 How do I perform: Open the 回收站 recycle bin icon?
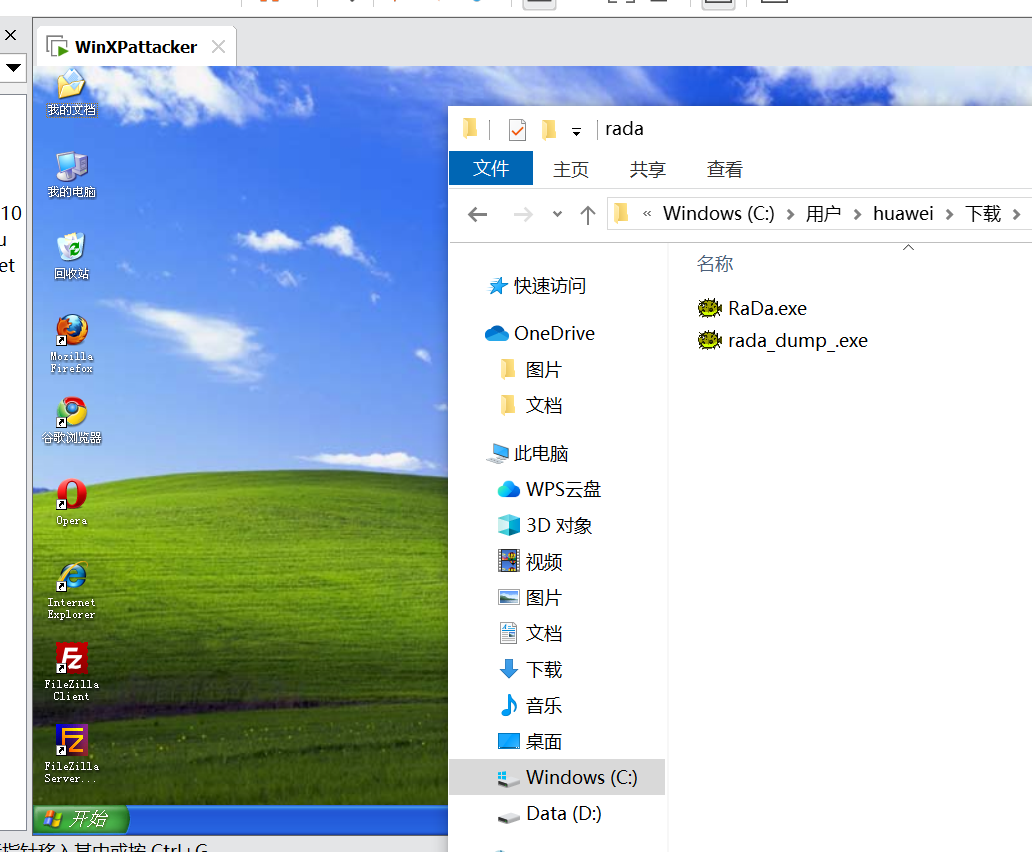point(71,257)
